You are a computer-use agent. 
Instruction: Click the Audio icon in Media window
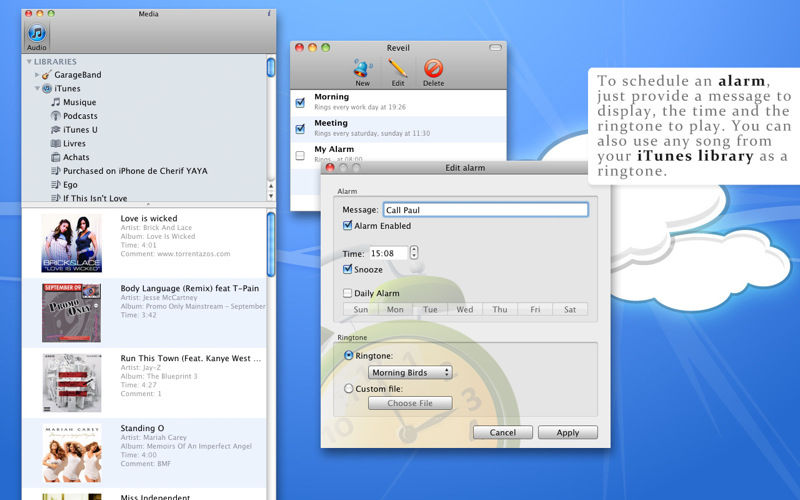(x=37, y=34)
